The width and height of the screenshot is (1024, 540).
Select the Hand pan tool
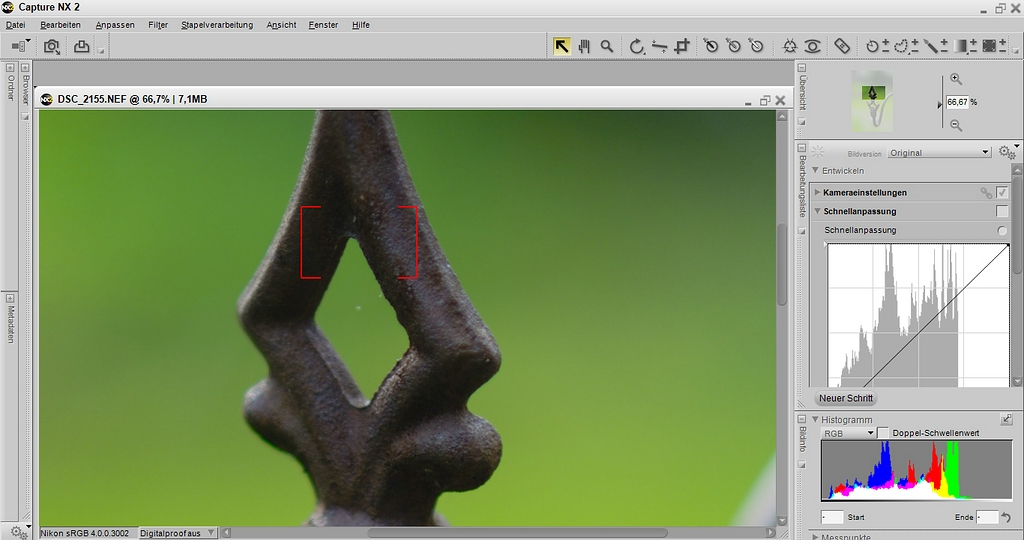584,46
